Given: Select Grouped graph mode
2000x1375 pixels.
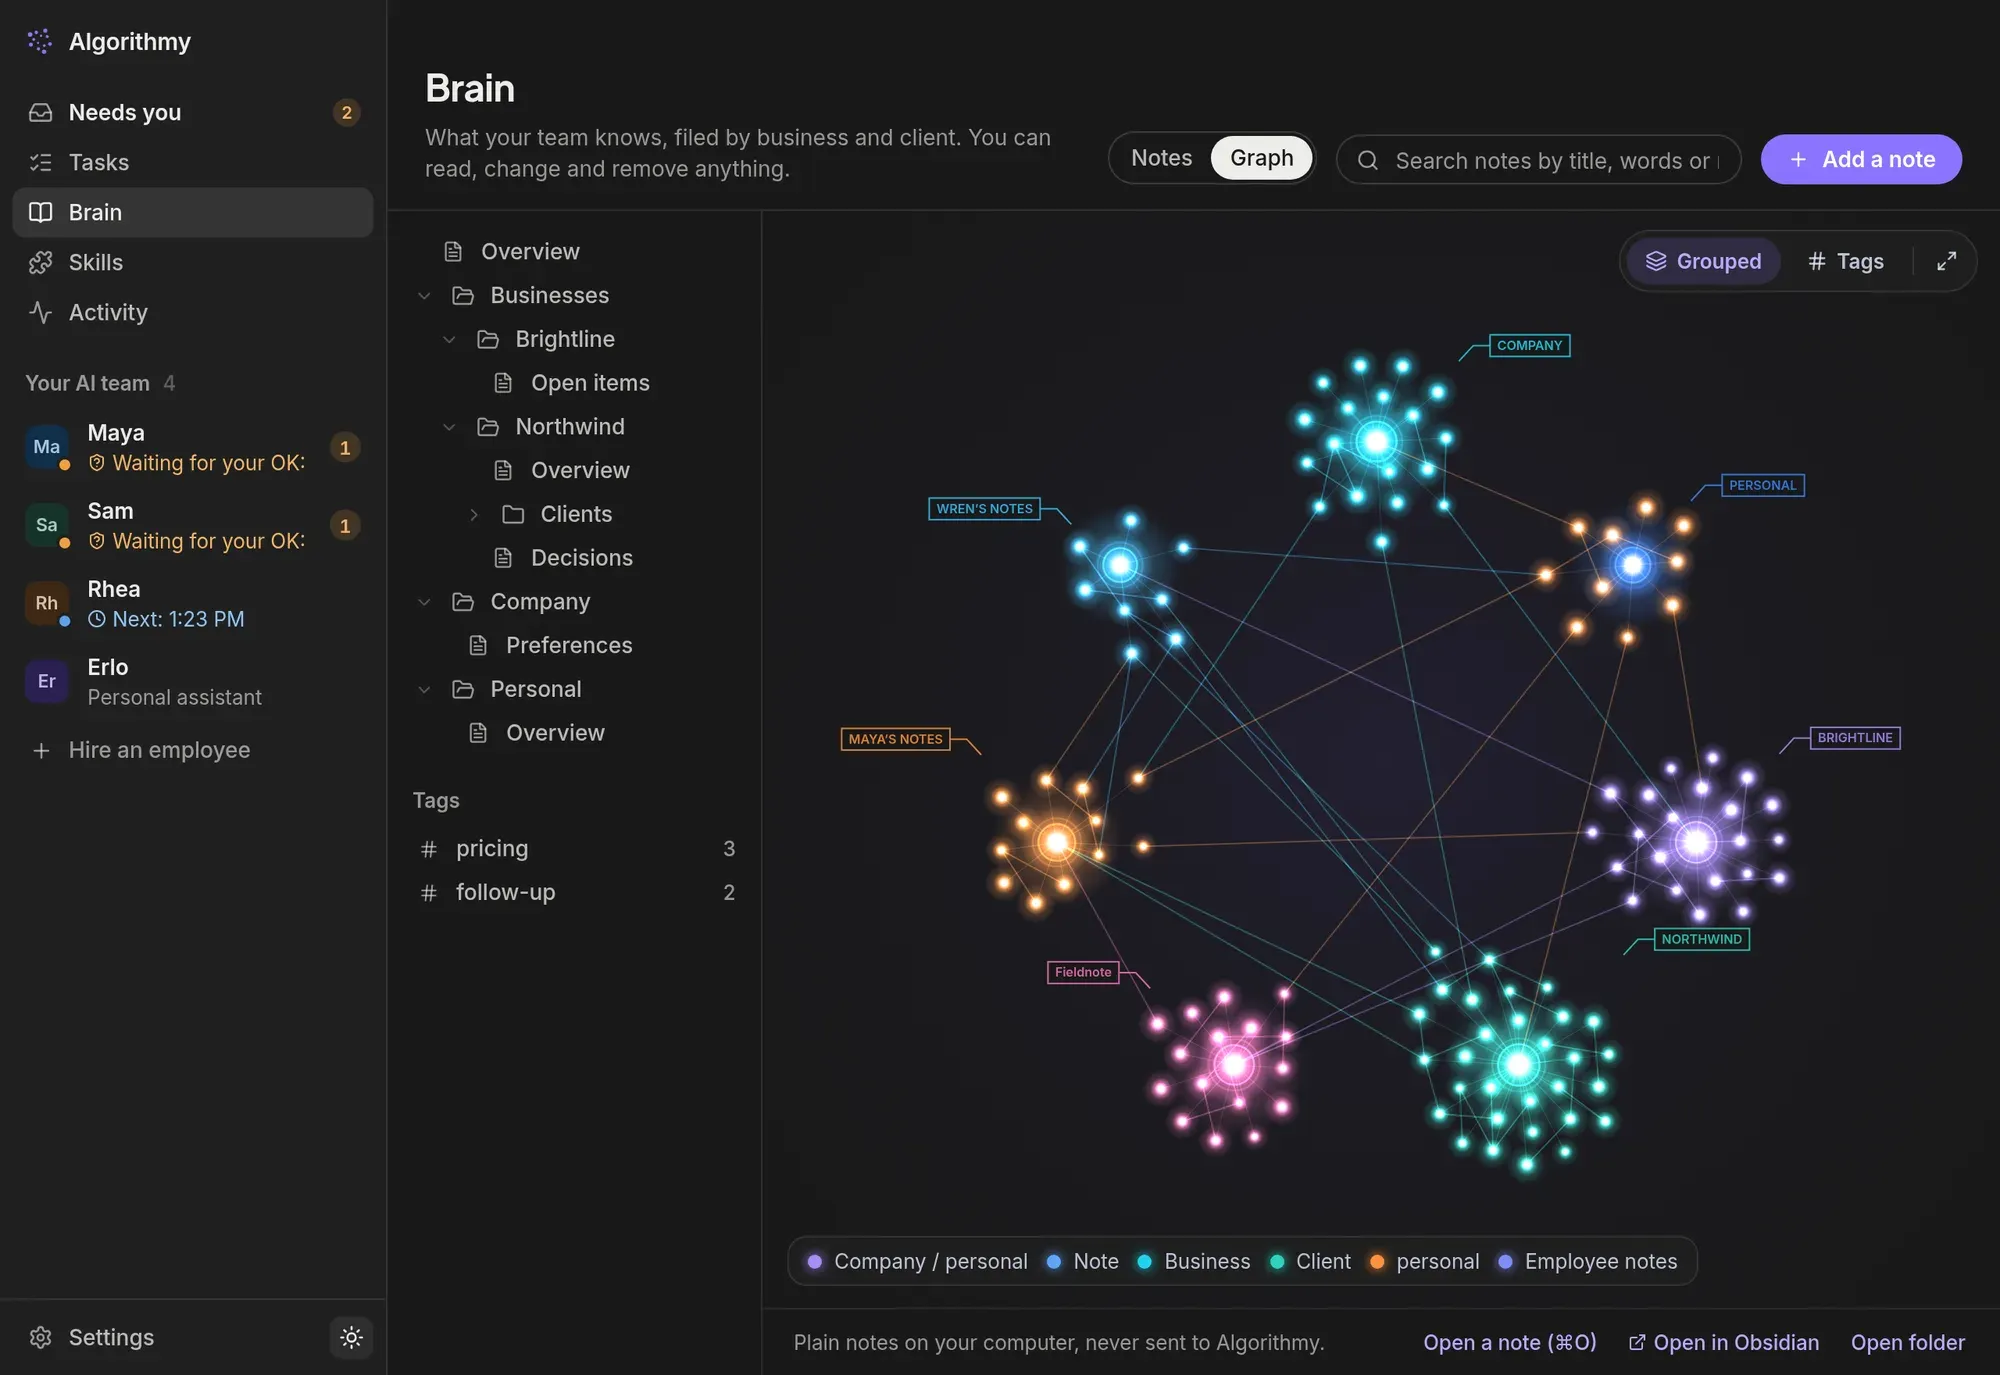Looking at the screenshot, I should pos(1703,261).
